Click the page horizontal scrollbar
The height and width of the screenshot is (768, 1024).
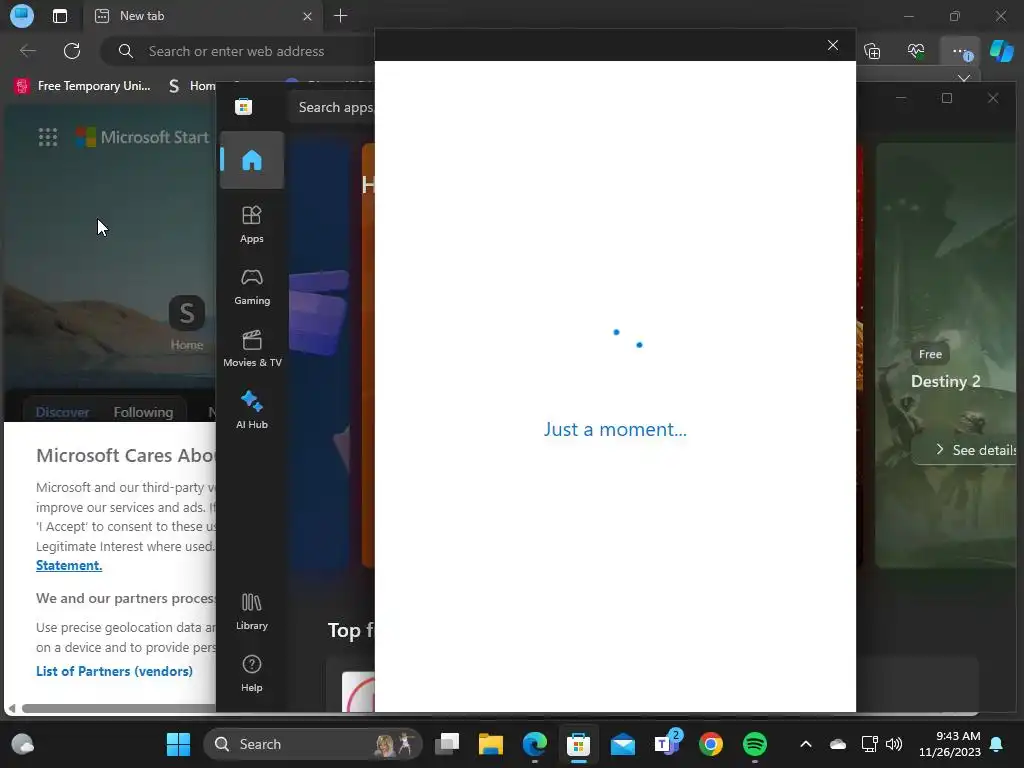(118, 709)
